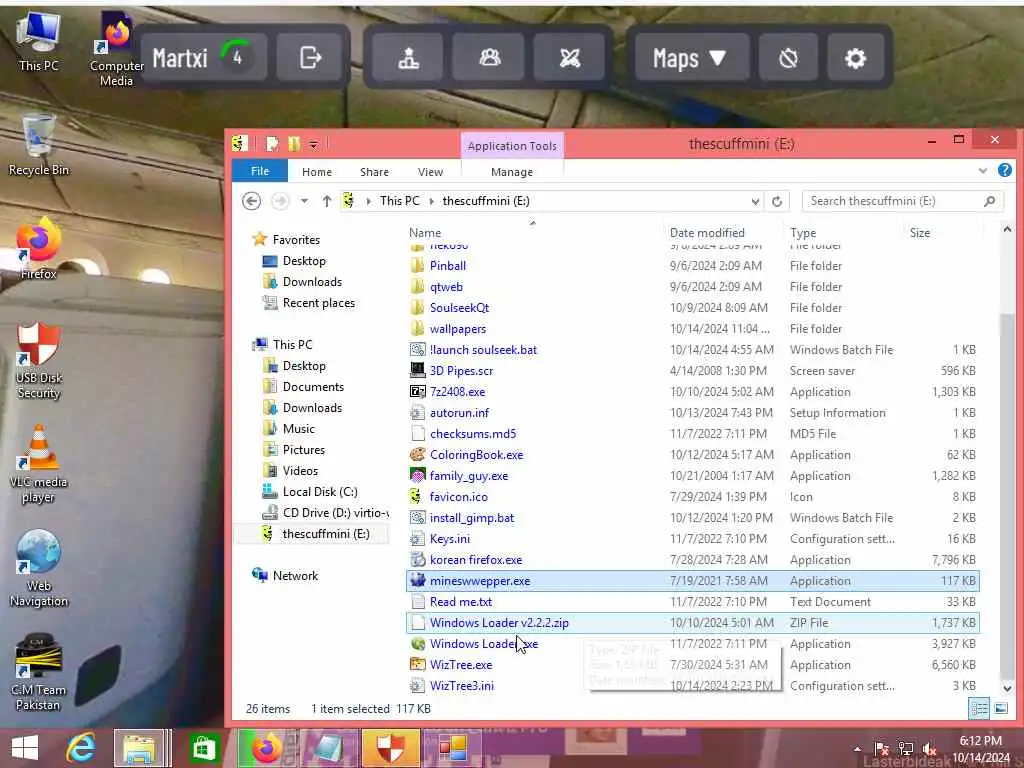Switch to the View ribbon tab
Screen dimensions: 1024x768
[430, 172]
